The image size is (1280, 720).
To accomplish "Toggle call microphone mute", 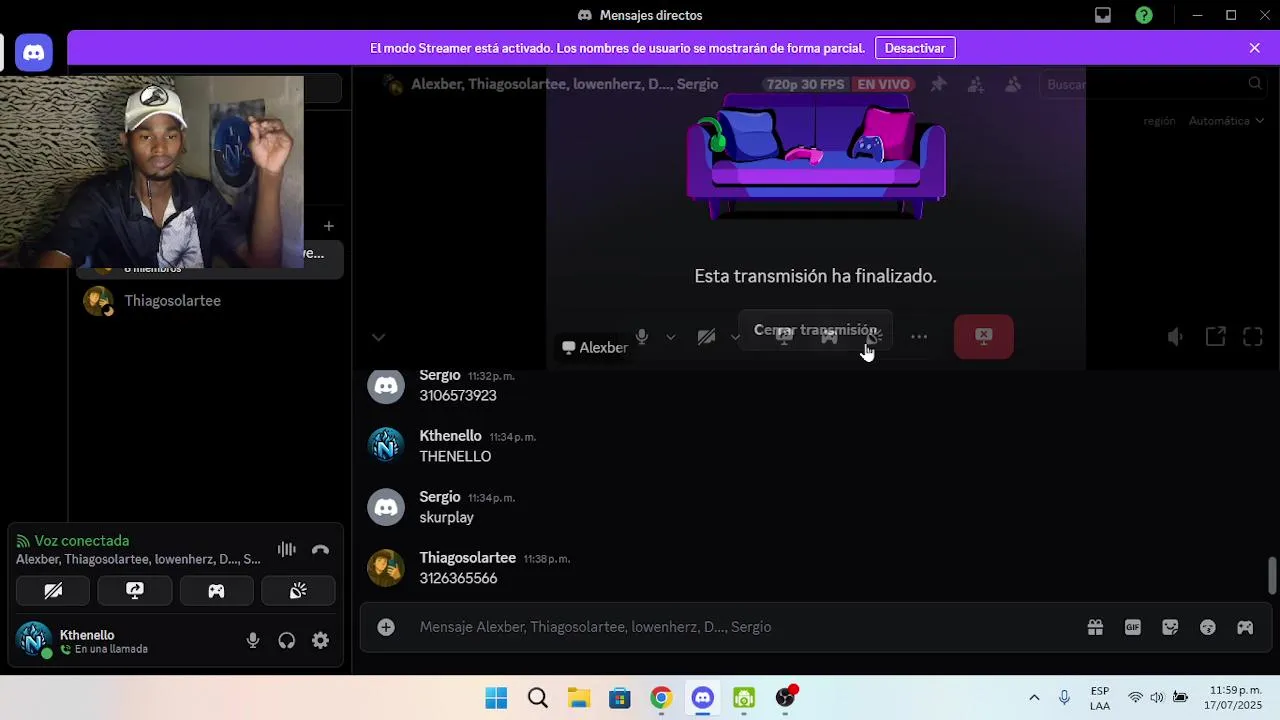I will 642,337.
